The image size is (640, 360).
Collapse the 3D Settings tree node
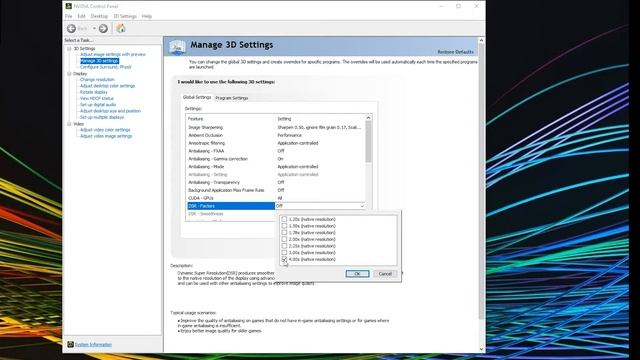point(69,49)
